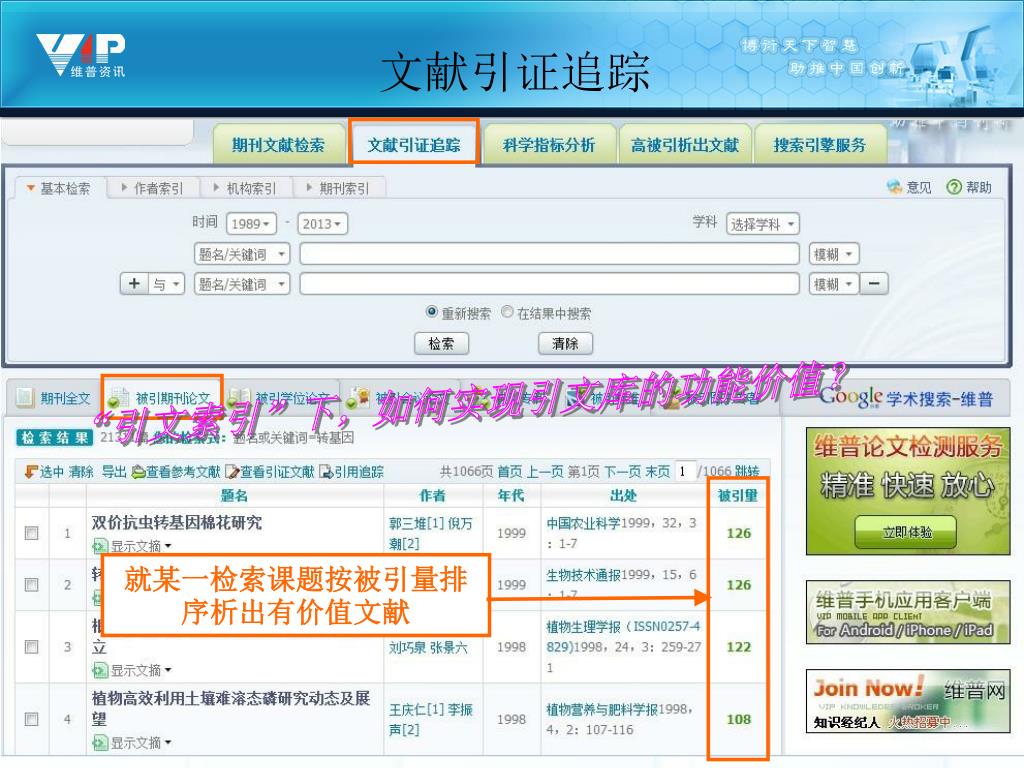Image resolution: width=1024 pixels, height=768 pixels.
Task: Open the 科学指标分析 tab
Action: point(549,144)
